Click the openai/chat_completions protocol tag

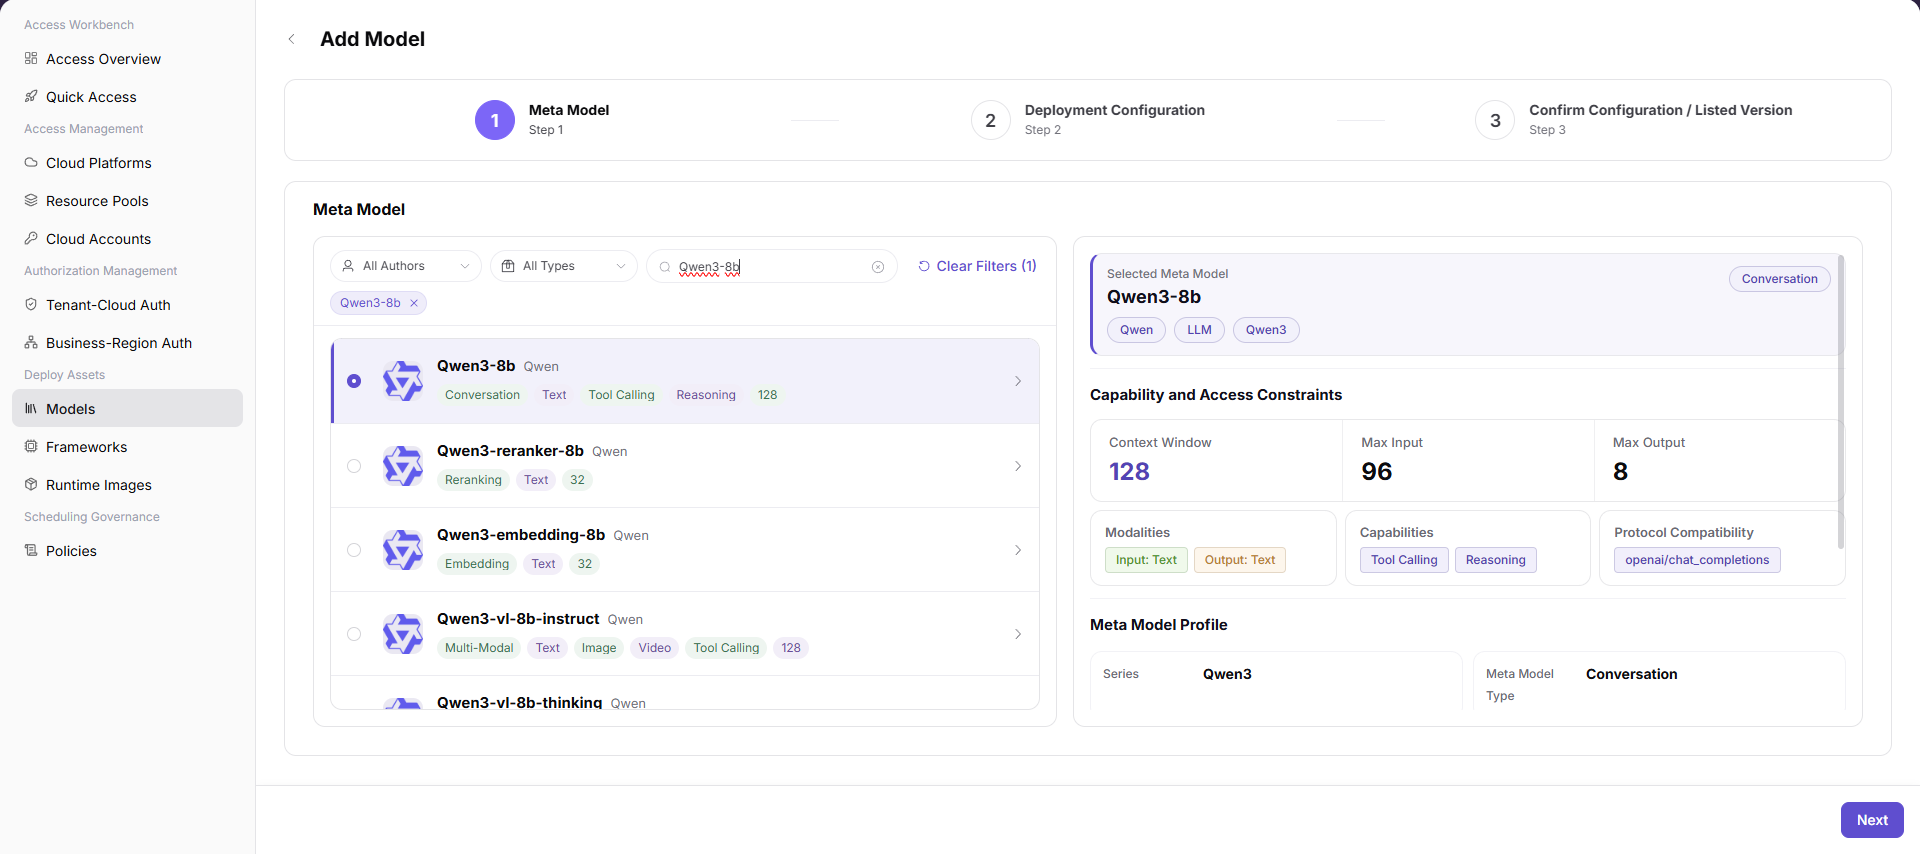click(1697, 560)
